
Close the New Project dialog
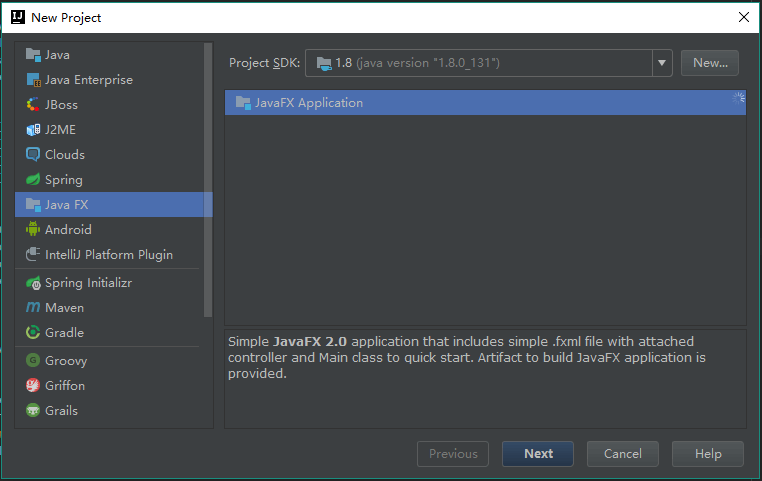pyautogui.click(x=744, y=17)
